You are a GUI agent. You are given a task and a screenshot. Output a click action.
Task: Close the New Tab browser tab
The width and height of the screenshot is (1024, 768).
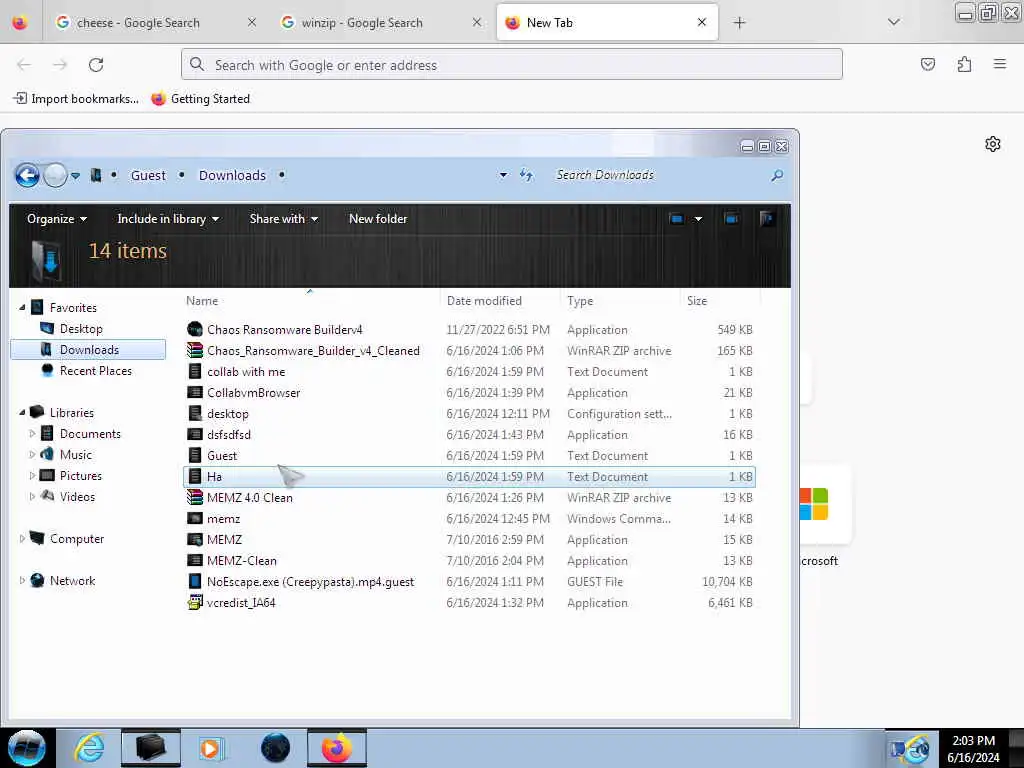702,22
